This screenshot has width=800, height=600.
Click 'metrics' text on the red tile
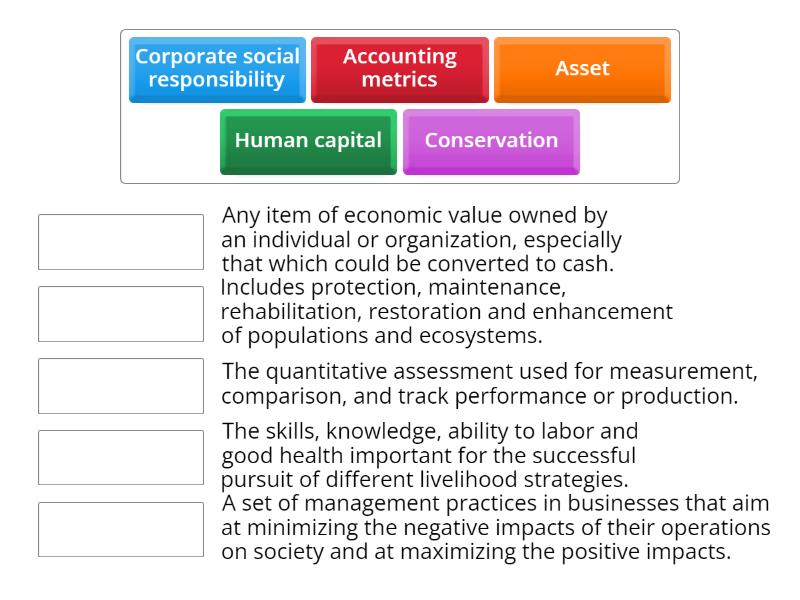[399, 80]
